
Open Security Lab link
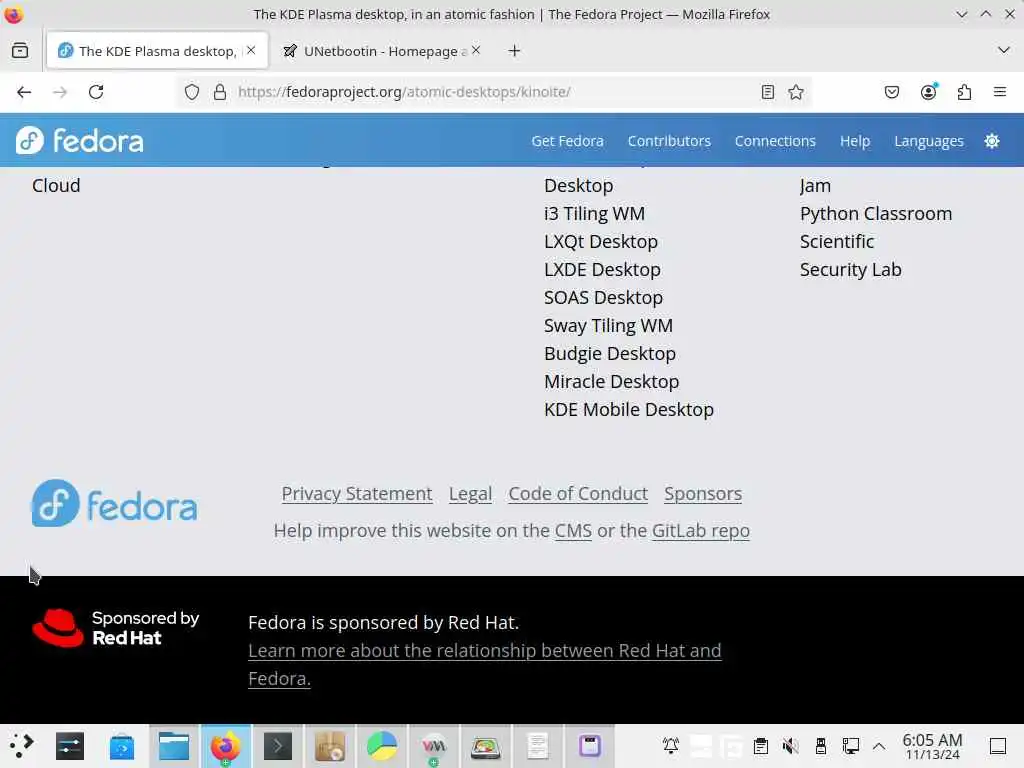pos(850,270)
